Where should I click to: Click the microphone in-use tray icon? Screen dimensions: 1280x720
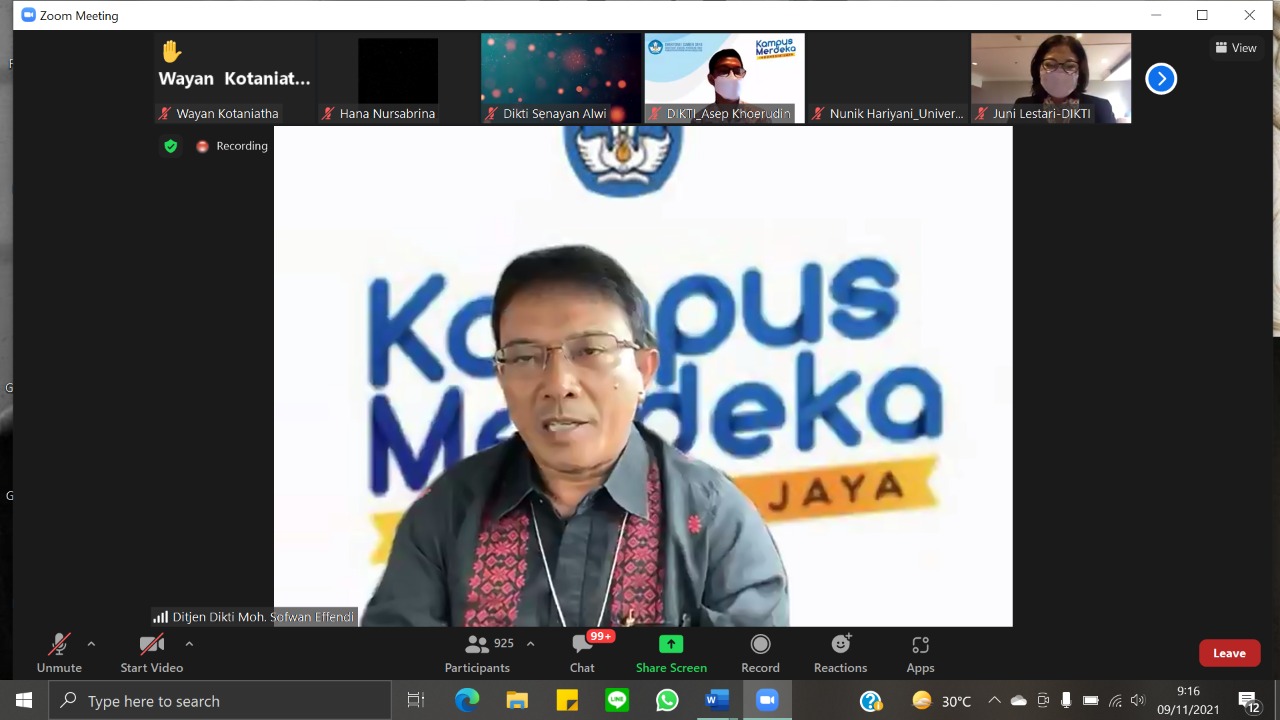tap(1066, 701)
